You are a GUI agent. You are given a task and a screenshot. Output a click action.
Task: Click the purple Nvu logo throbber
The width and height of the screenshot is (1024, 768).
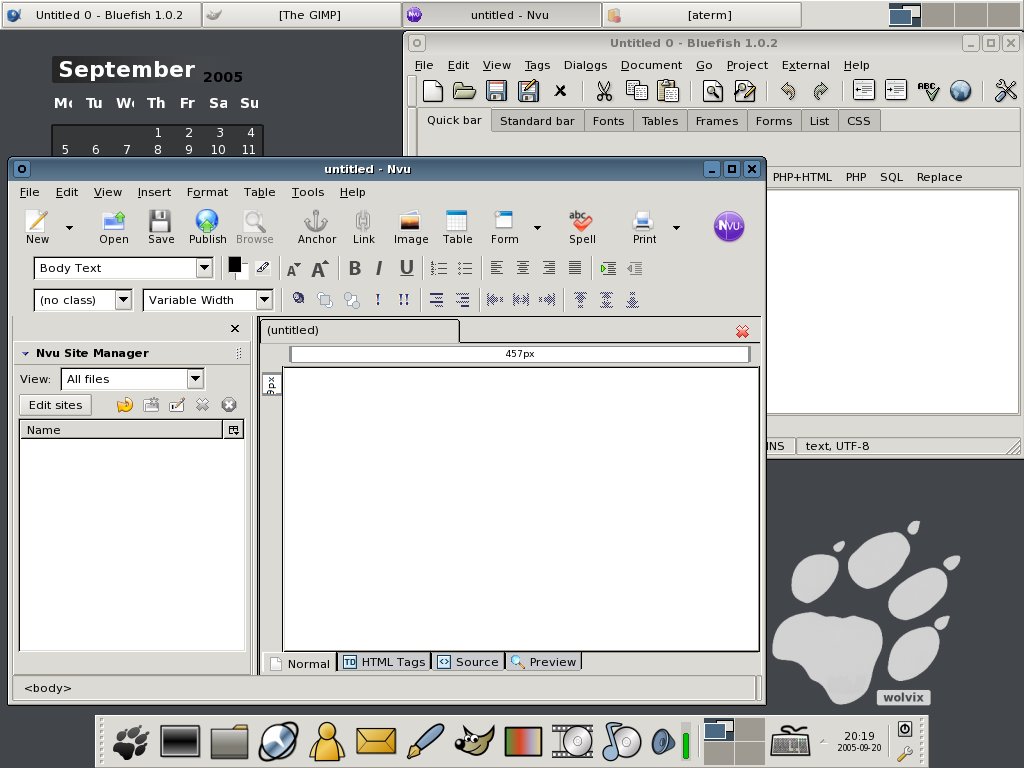729,226
